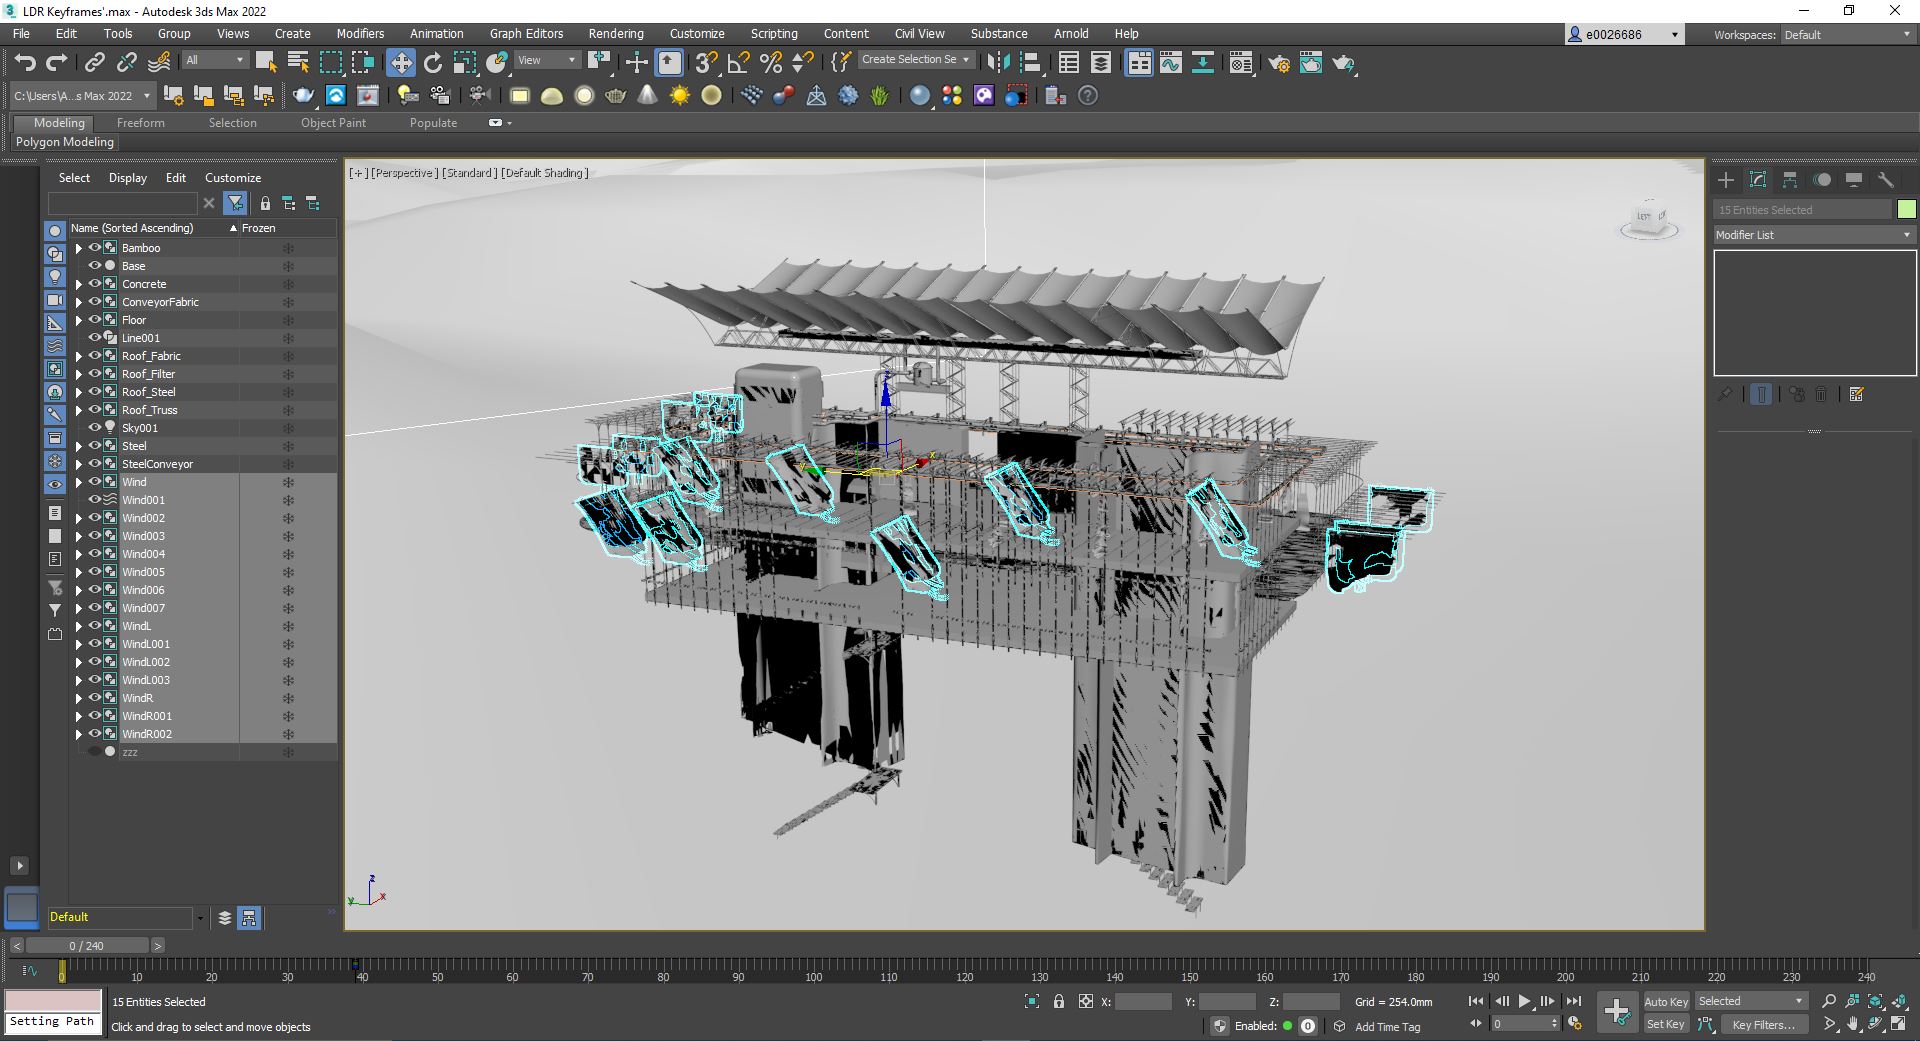1920x1041 pixels.
Task: Click the Key Filters button
Action: [1763, 1024]
